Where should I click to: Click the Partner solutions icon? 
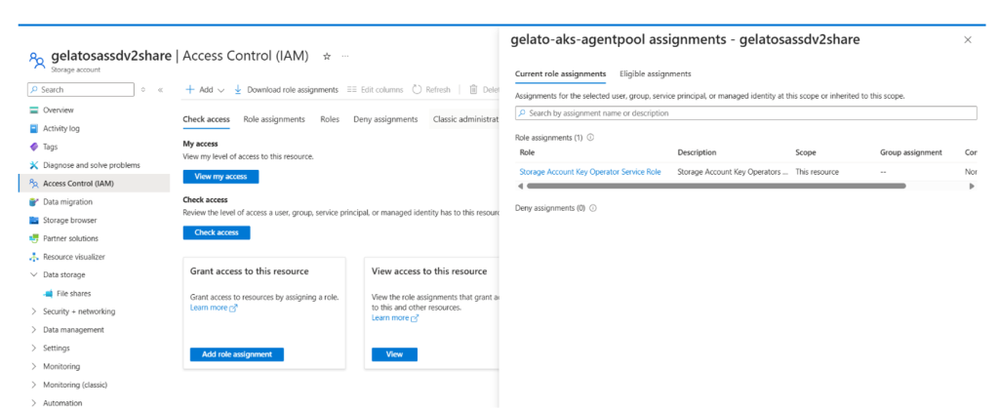(34, 238)
